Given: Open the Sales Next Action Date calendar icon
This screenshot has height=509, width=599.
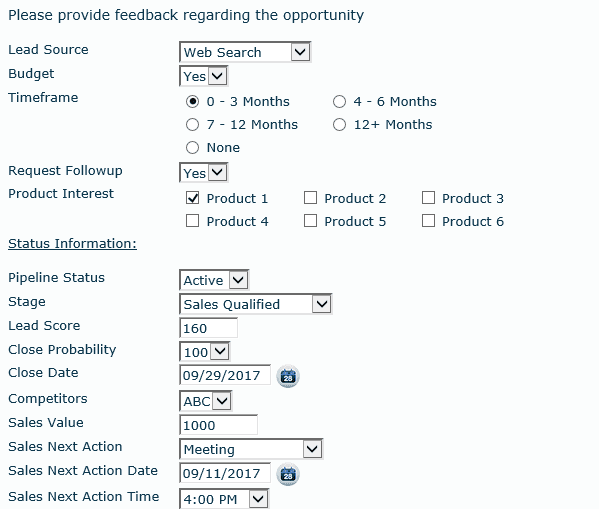Looking at the screenshot, I should 288,474.
